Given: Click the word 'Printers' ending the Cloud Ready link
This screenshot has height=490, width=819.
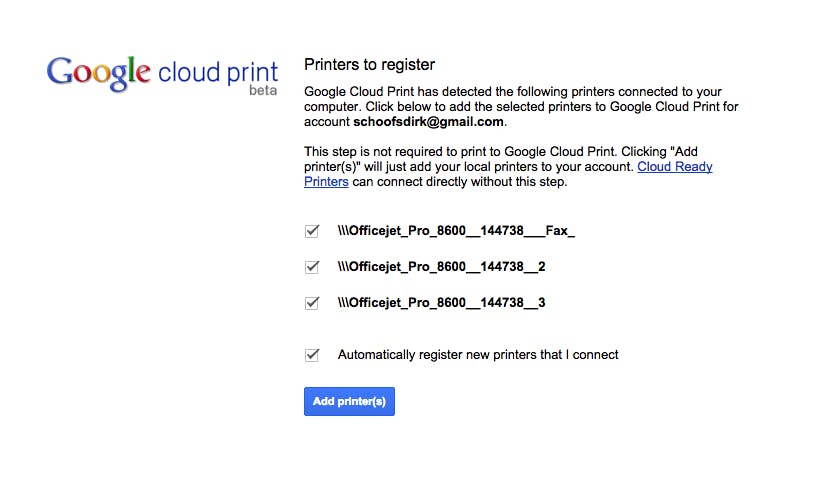Looking at the screenshot, I should click(326, 182).
